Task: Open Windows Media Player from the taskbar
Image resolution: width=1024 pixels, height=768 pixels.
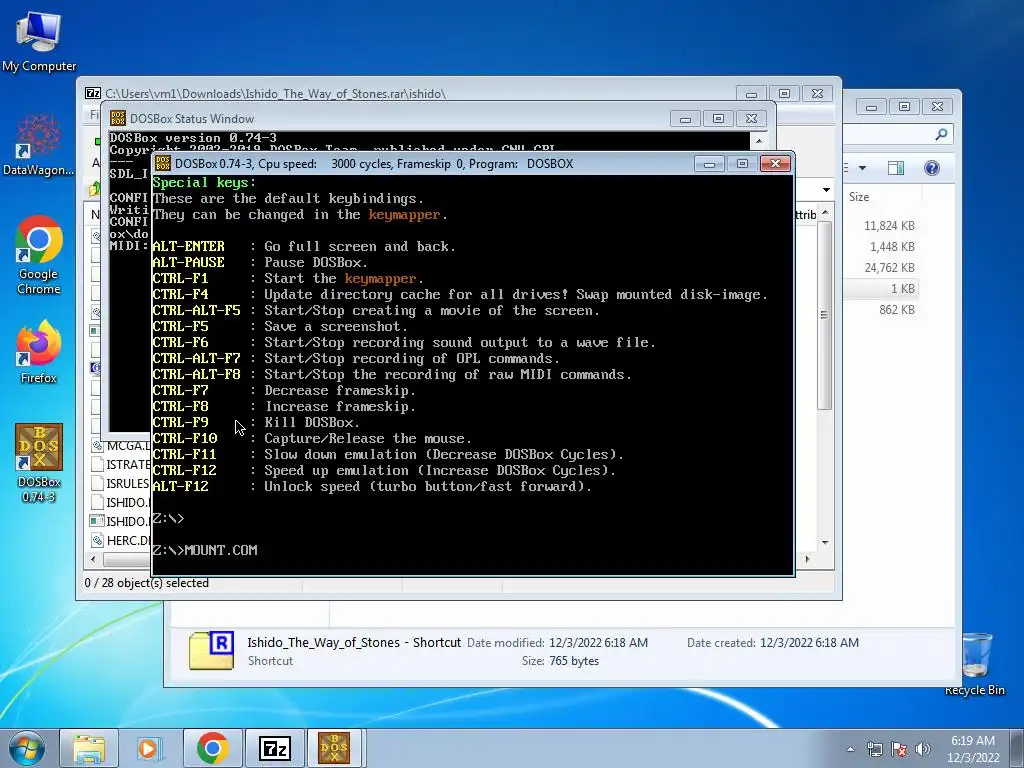Action: pyautogui.click(x=150, y=748)
